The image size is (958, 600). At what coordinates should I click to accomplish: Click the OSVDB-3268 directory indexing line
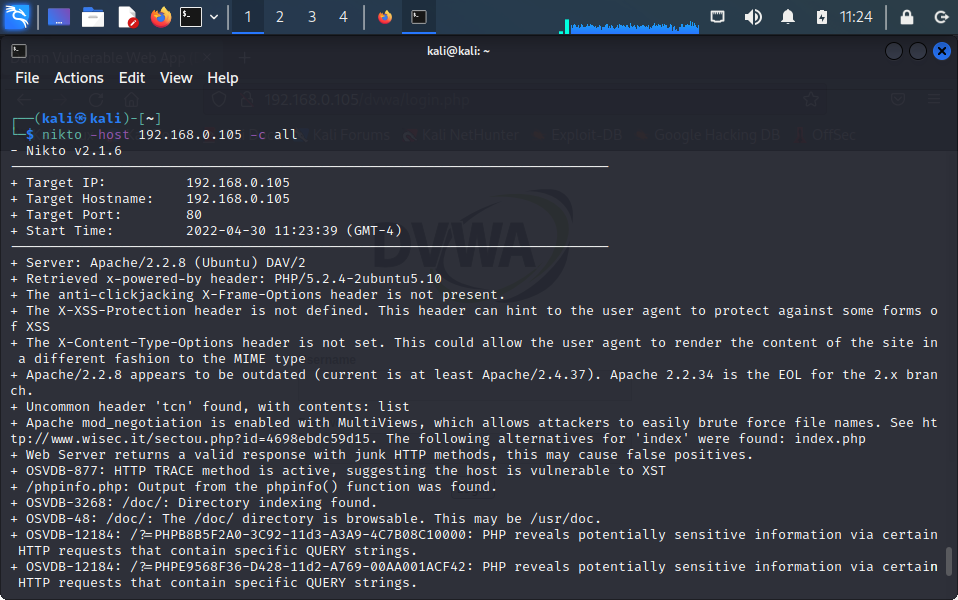194,503
